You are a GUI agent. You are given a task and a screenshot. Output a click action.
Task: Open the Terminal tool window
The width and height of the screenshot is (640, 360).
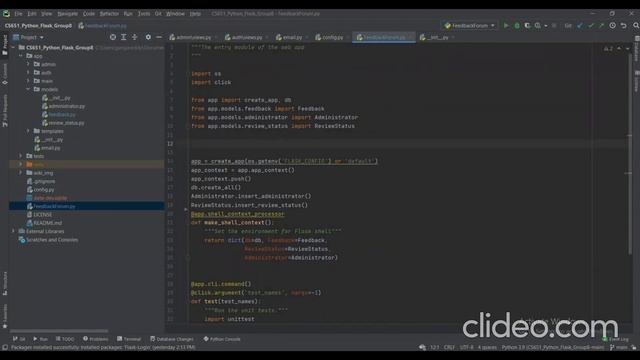pos(129,339)
